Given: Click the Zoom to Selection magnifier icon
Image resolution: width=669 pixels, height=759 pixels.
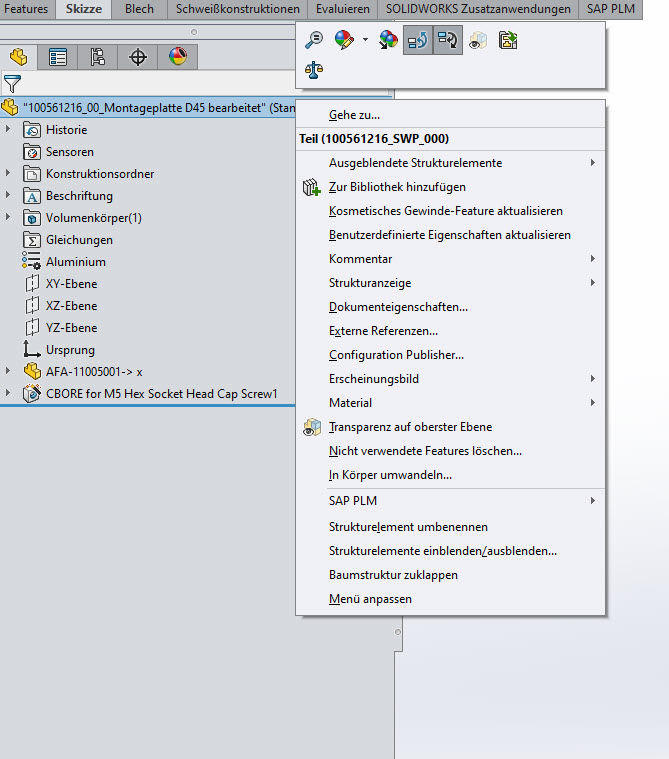Looking at the screenshot, I should click(x=314, y=40).
